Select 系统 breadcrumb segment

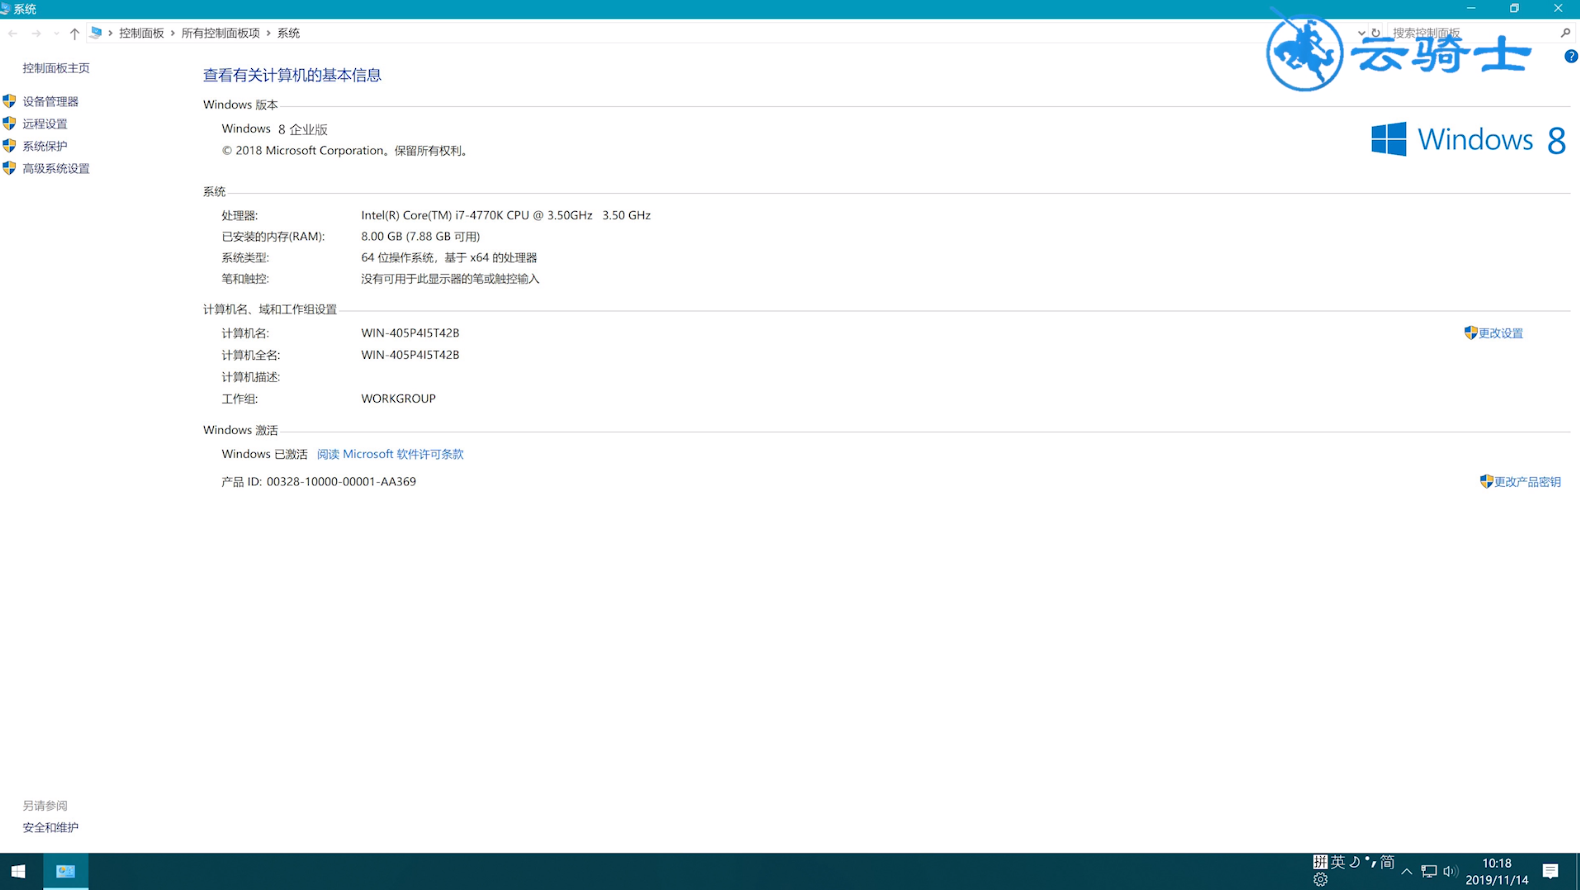288,33
